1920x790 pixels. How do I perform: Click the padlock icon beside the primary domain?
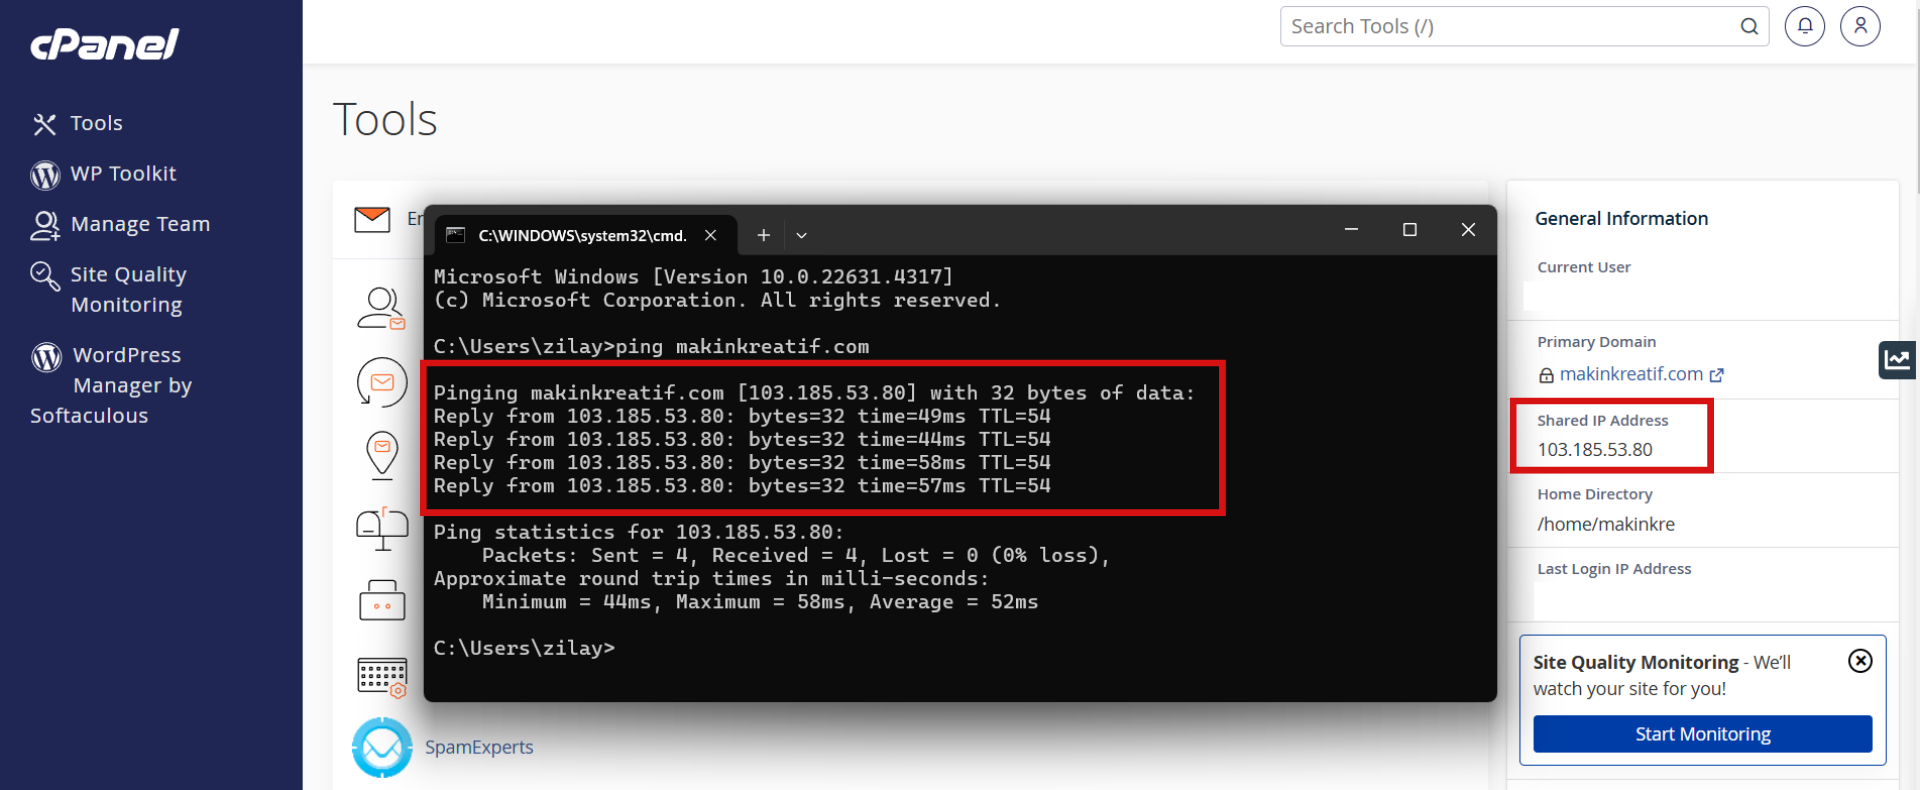(x=1546, y=375)
